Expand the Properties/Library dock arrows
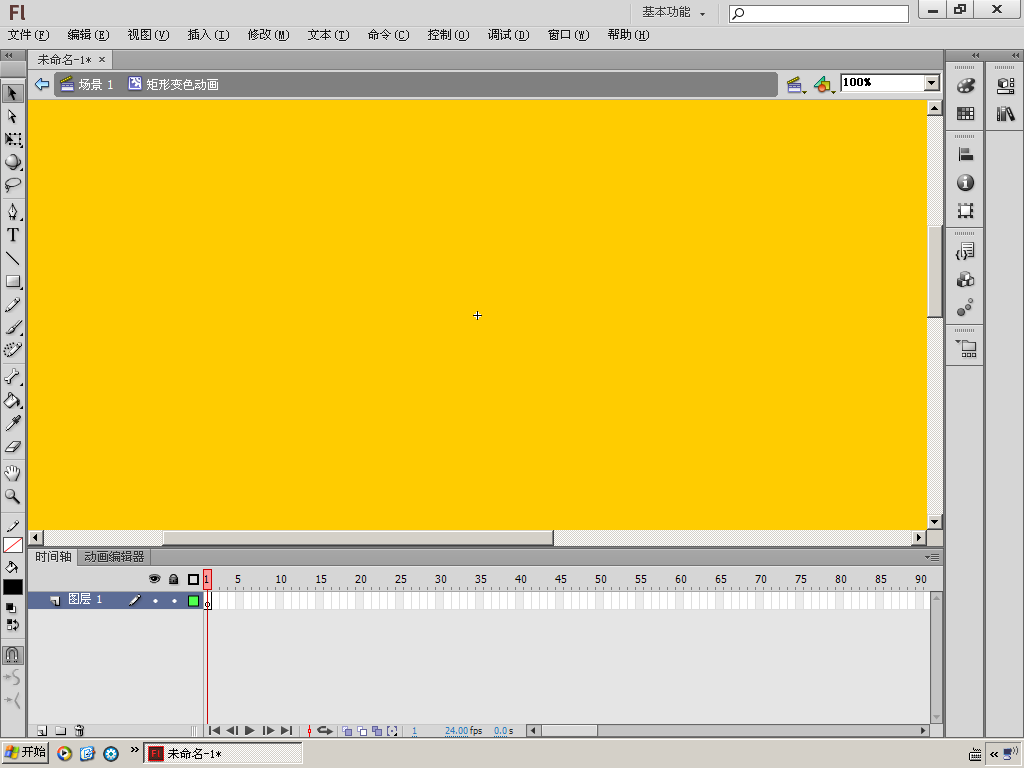This screenshot has height=768, width=1024. pyautogui.click(x=1015, y=56)
